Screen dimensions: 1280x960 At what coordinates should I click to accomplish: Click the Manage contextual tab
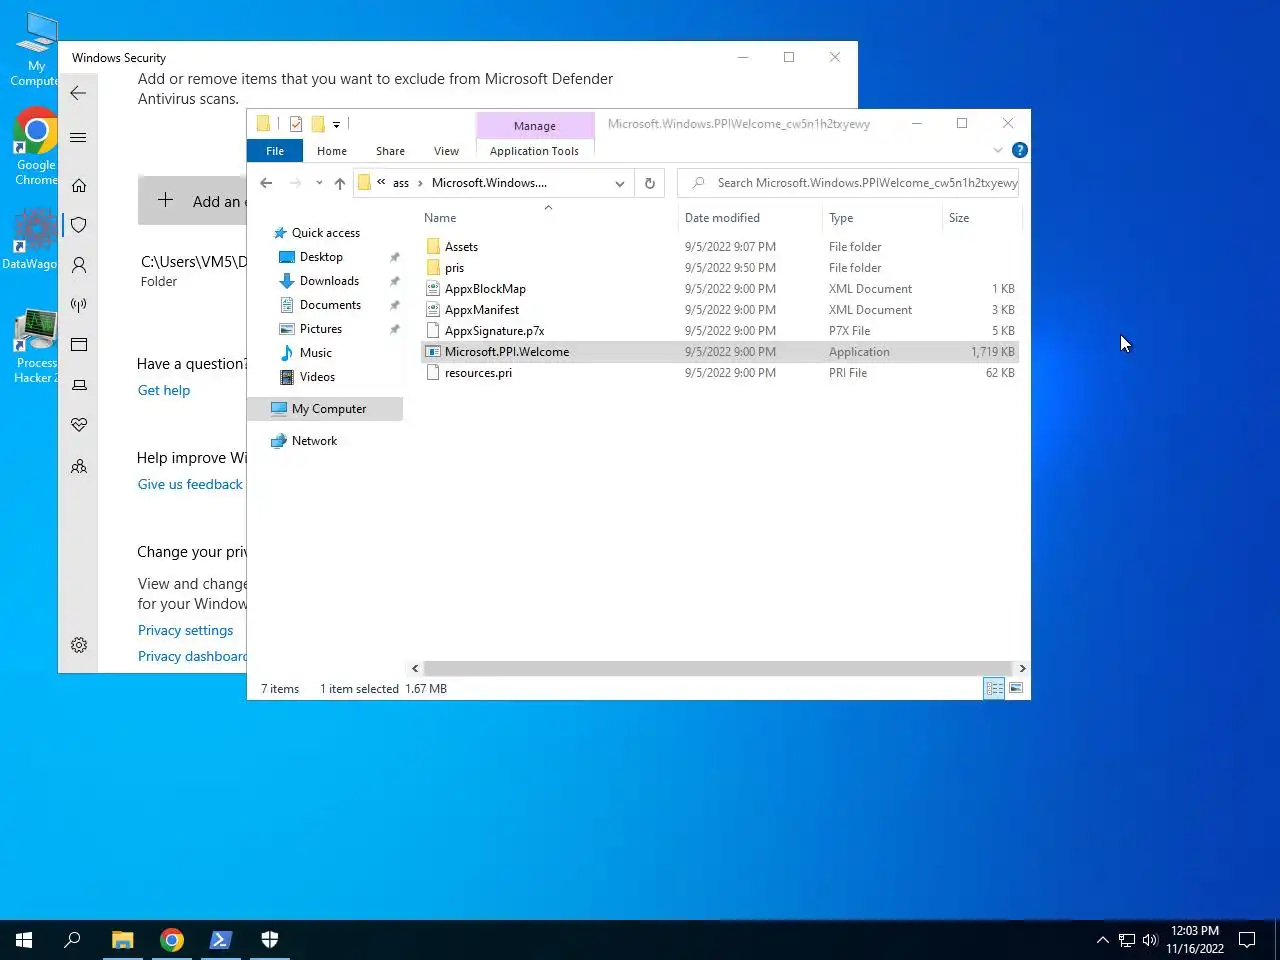535,126
